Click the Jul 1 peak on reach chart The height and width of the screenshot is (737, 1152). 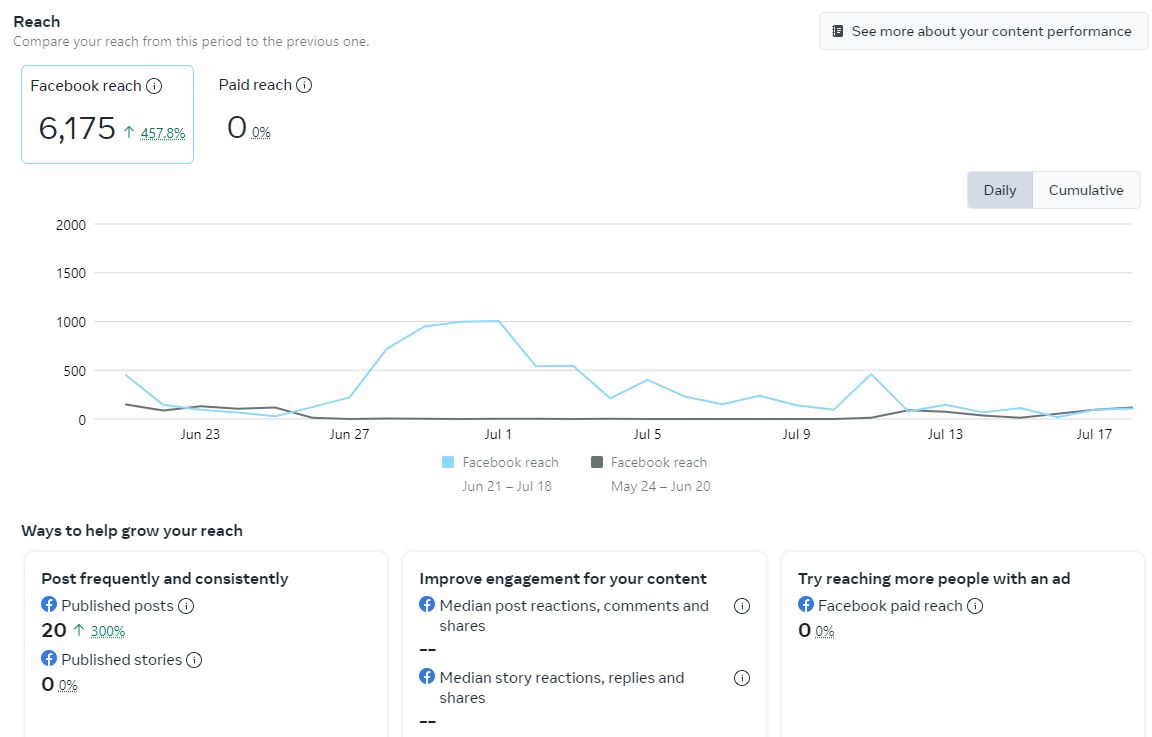[x=498, y=321]
